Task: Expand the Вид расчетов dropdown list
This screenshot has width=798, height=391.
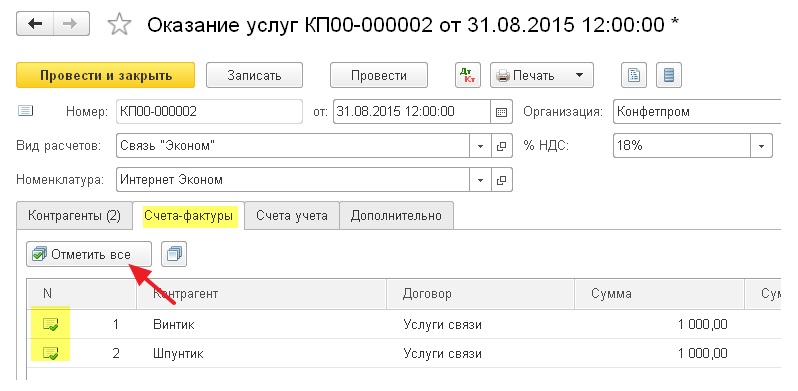Action: [x=480, y=146]
